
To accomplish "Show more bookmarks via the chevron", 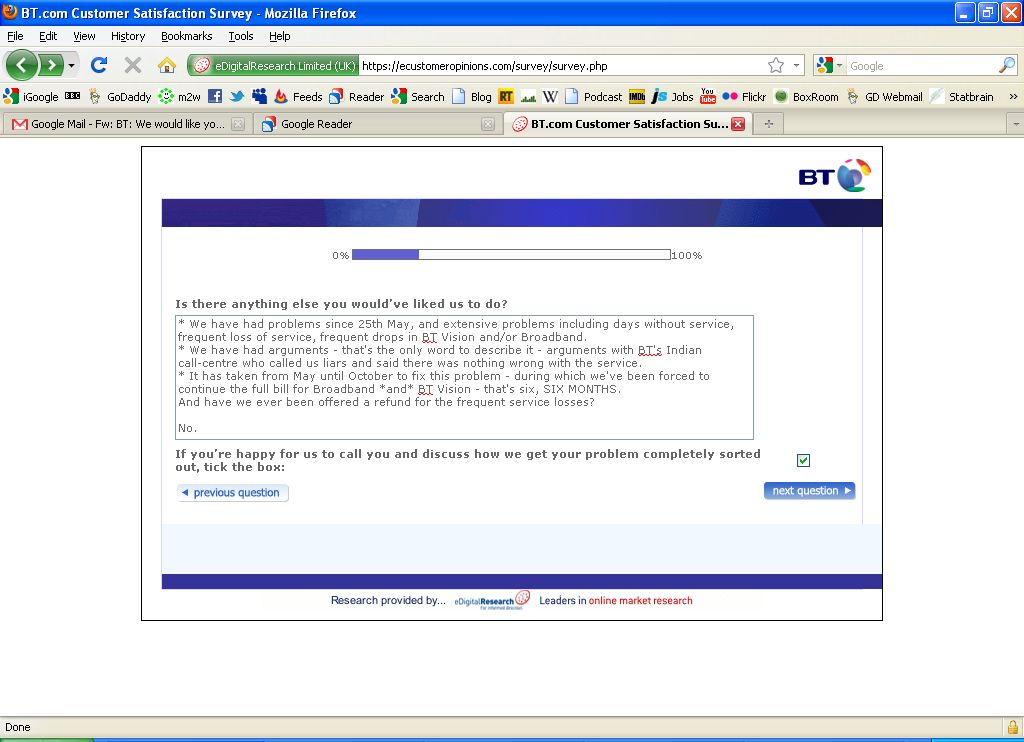I will click(x=1012, y=97).
